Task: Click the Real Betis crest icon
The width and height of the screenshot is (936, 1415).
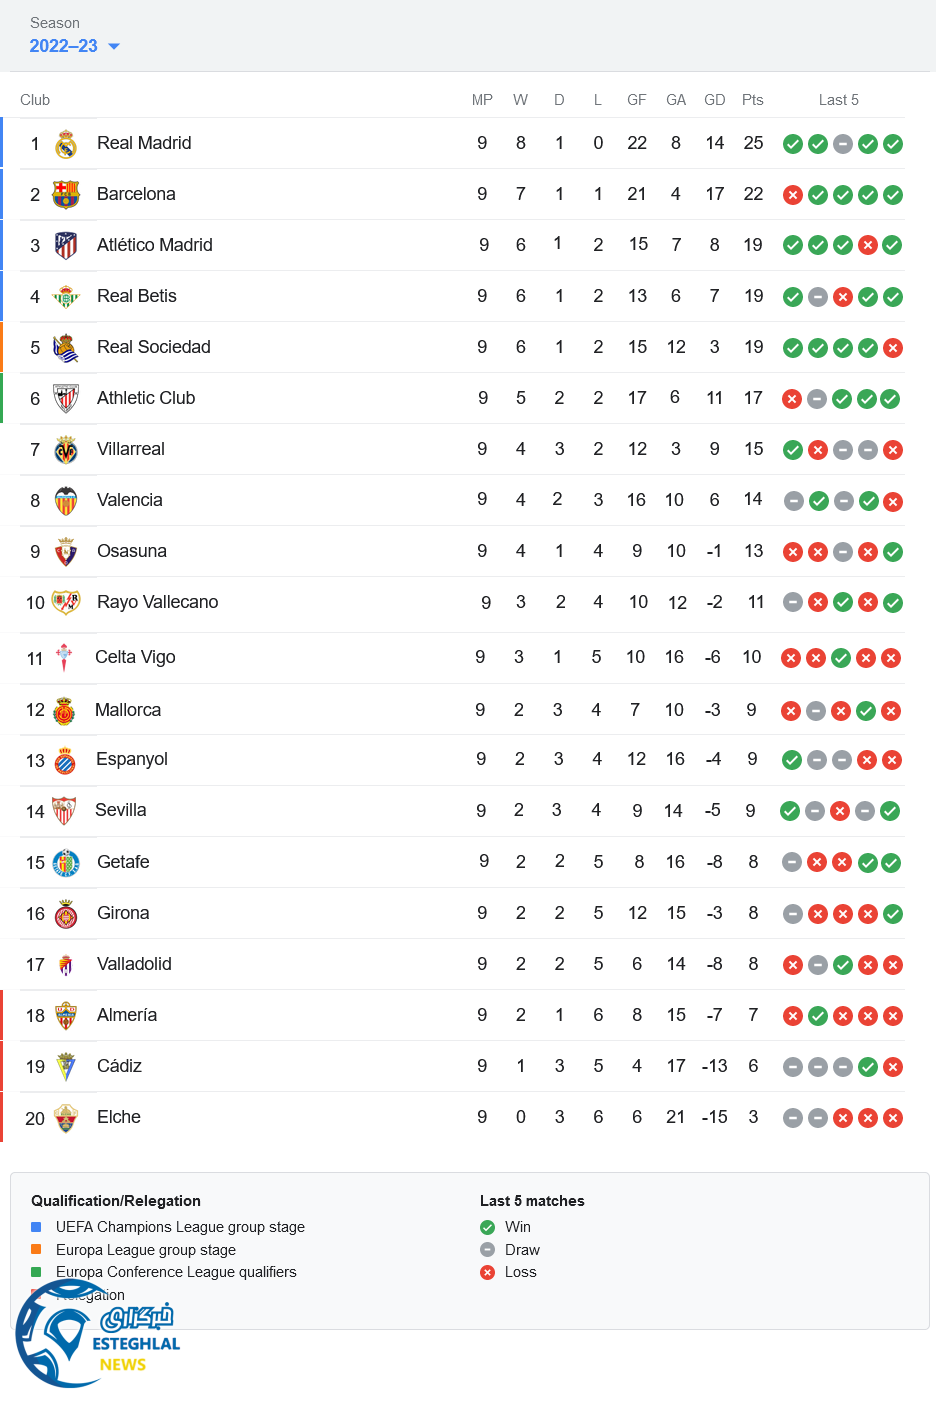Action: pos(66,296)
